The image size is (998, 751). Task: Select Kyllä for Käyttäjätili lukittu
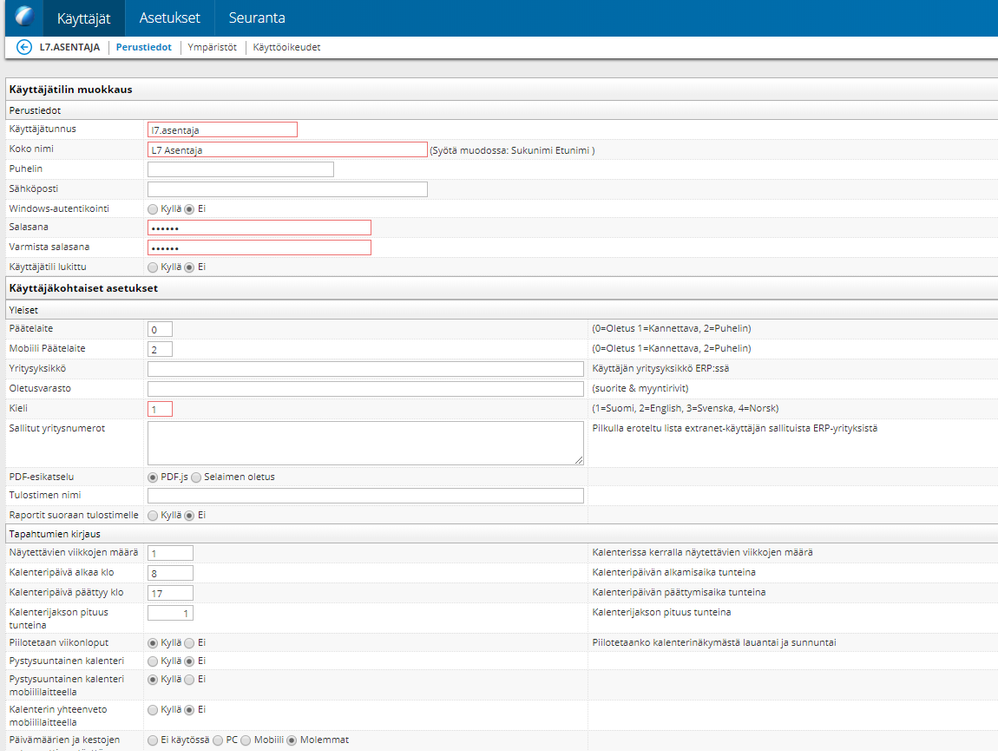click(x=153, y=267)
